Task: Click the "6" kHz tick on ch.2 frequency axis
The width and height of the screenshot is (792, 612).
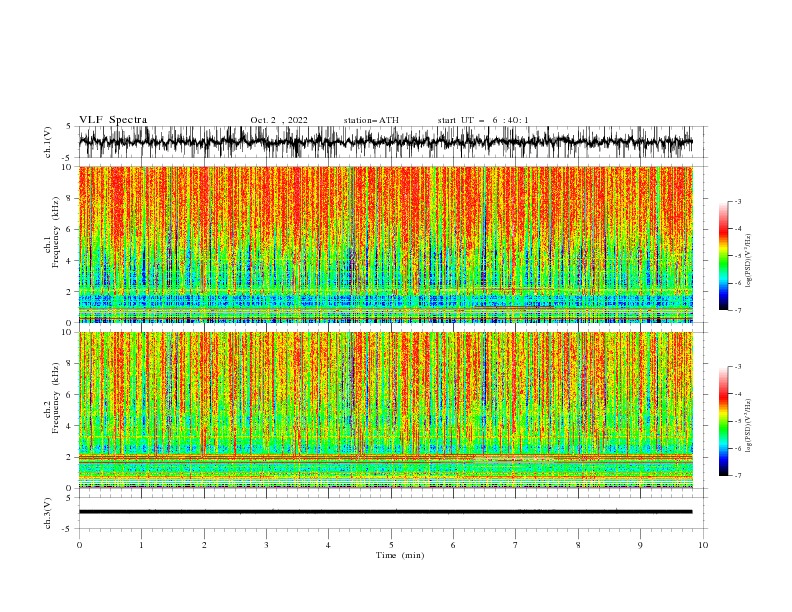Action: click(x=70, y=395)
